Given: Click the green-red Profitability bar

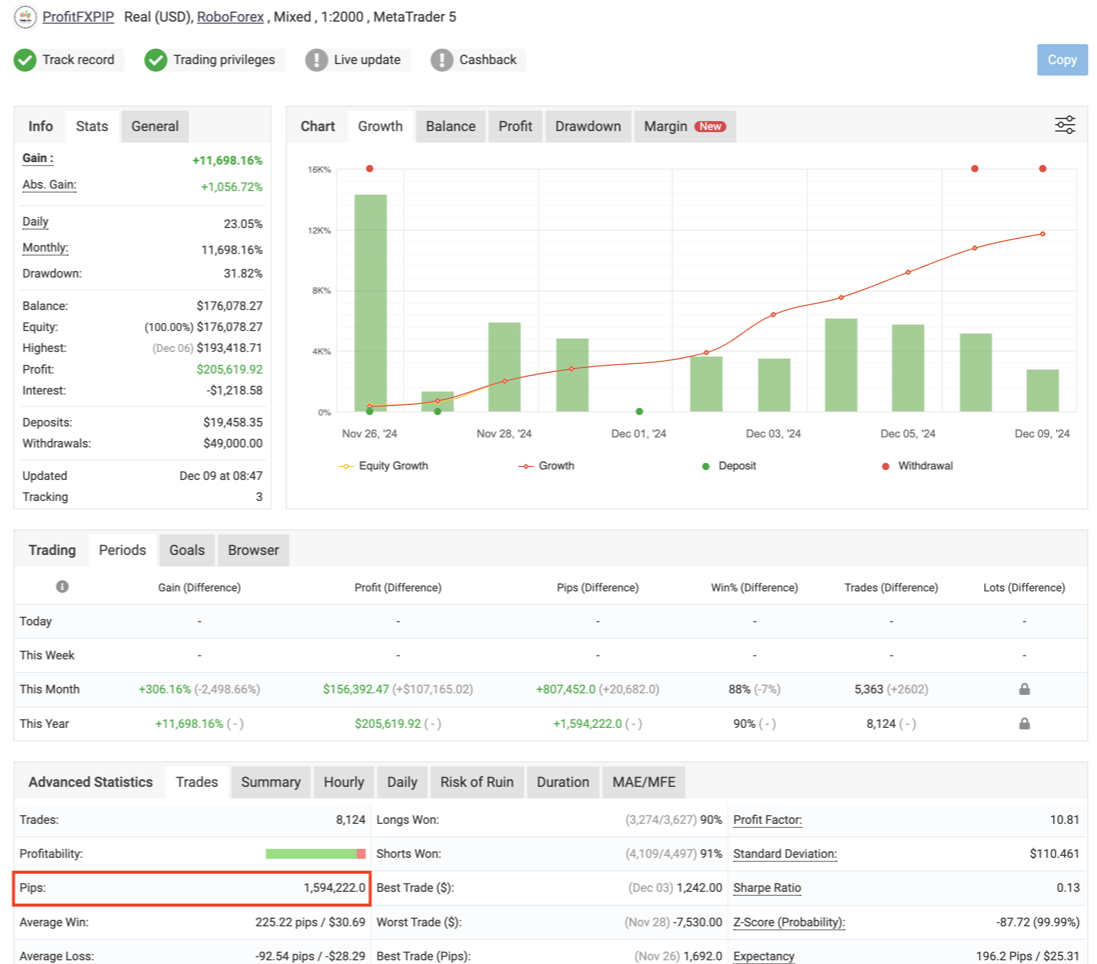Looking at the screenshot, I should click(x=316, y=854).
